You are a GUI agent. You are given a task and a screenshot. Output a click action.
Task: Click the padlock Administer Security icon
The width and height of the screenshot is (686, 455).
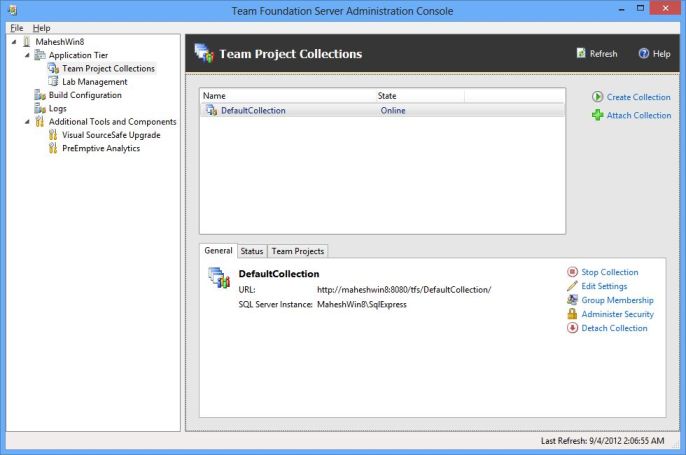tap(572, 314)
